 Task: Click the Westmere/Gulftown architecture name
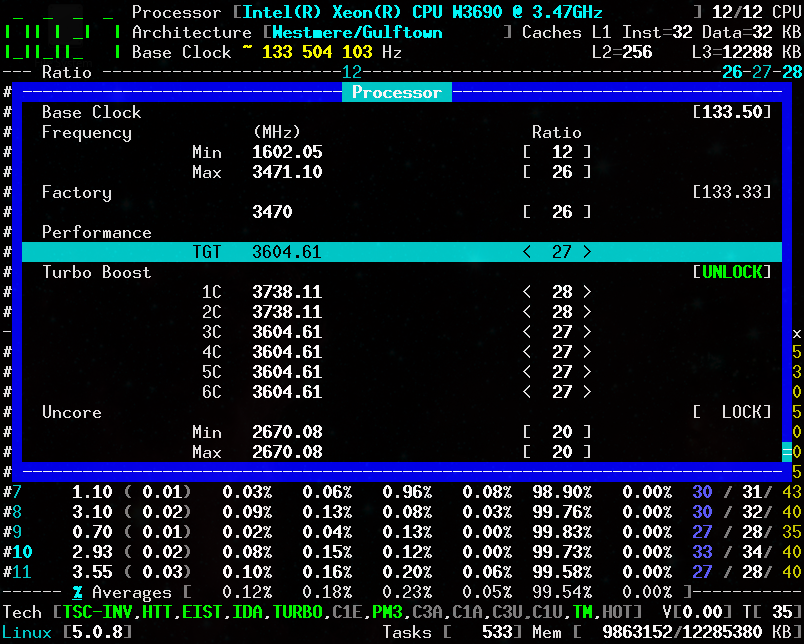pos(357,32)
